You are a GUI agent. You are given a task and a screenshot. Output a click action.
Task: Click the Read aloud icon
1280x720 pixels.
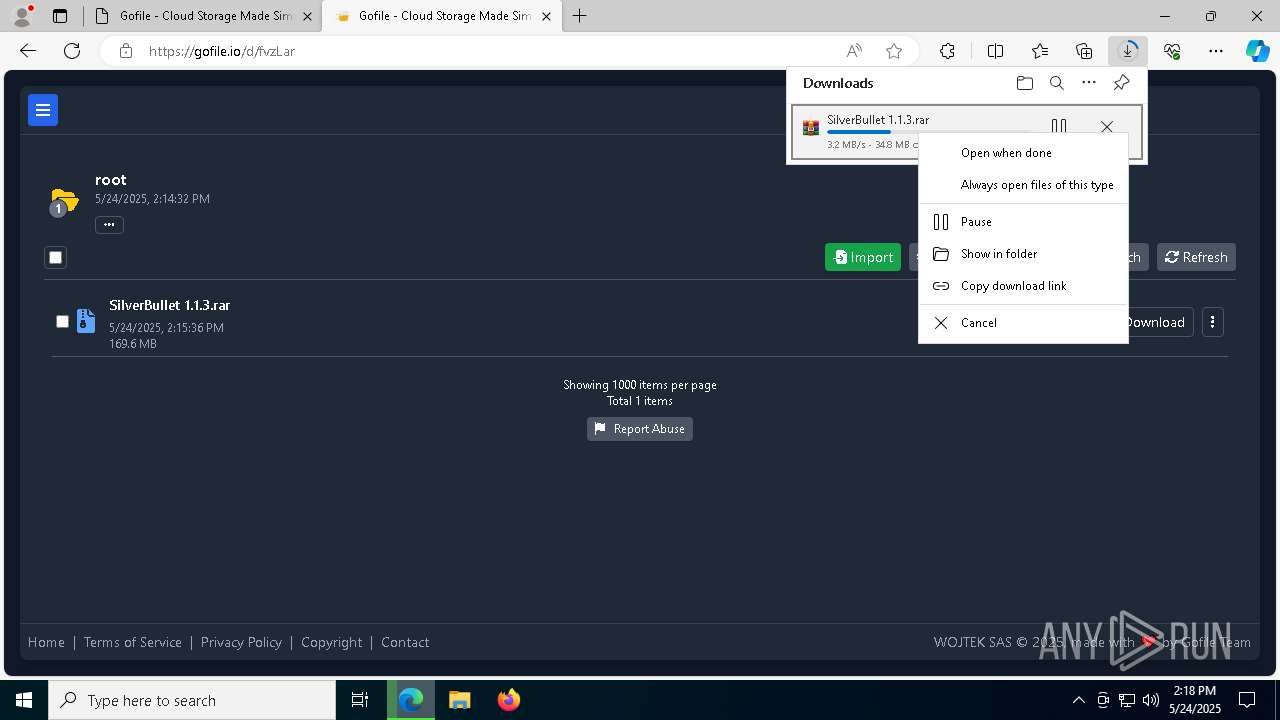(x=854, y=51)
